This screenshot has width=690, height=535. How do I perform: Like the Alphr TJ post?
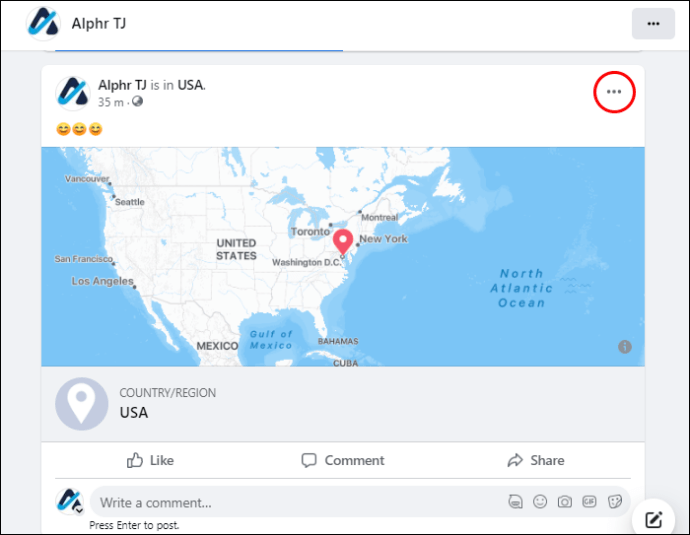[x=150, y=460]
